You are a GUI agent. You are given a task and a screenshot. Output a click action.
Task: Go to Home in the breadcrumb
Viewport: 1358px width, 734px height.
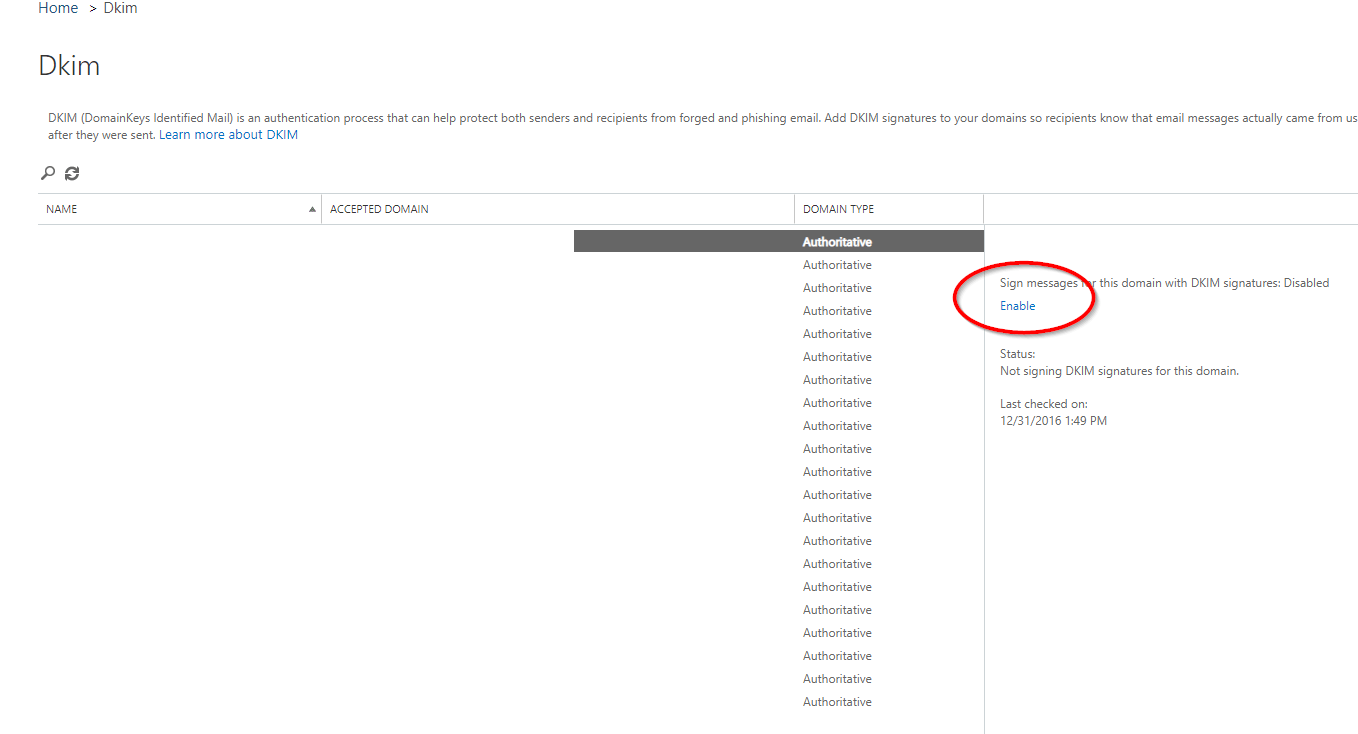click(58, 8)
